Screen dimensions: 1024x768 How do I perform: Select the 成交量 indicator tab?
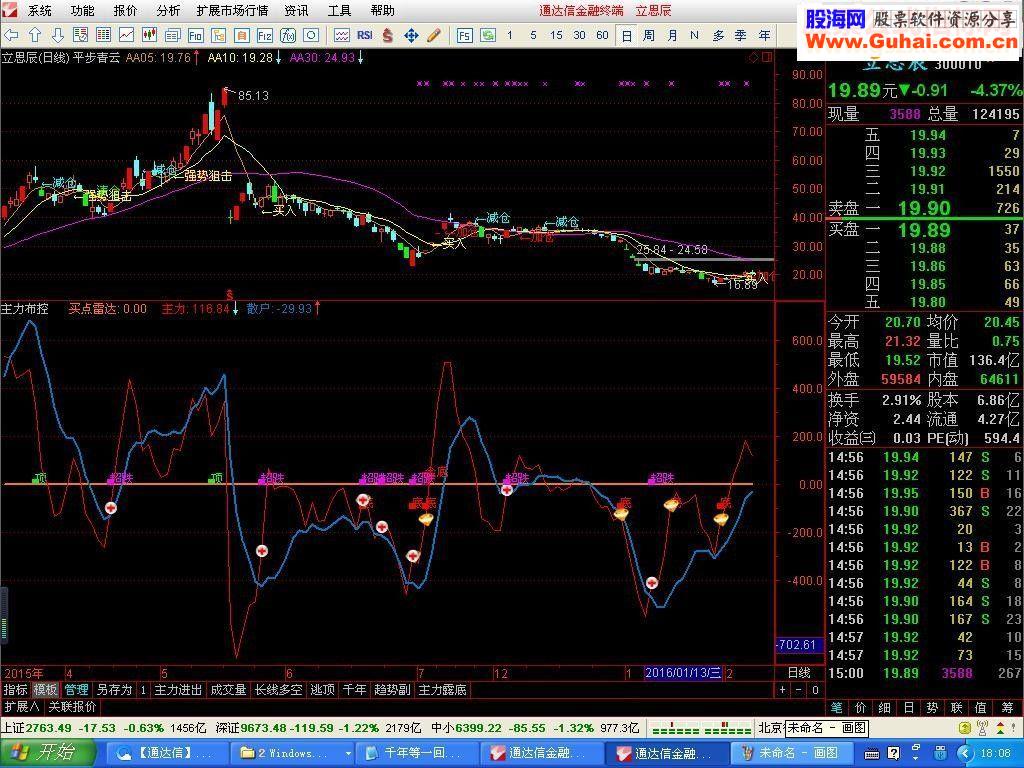pos(228,690)
